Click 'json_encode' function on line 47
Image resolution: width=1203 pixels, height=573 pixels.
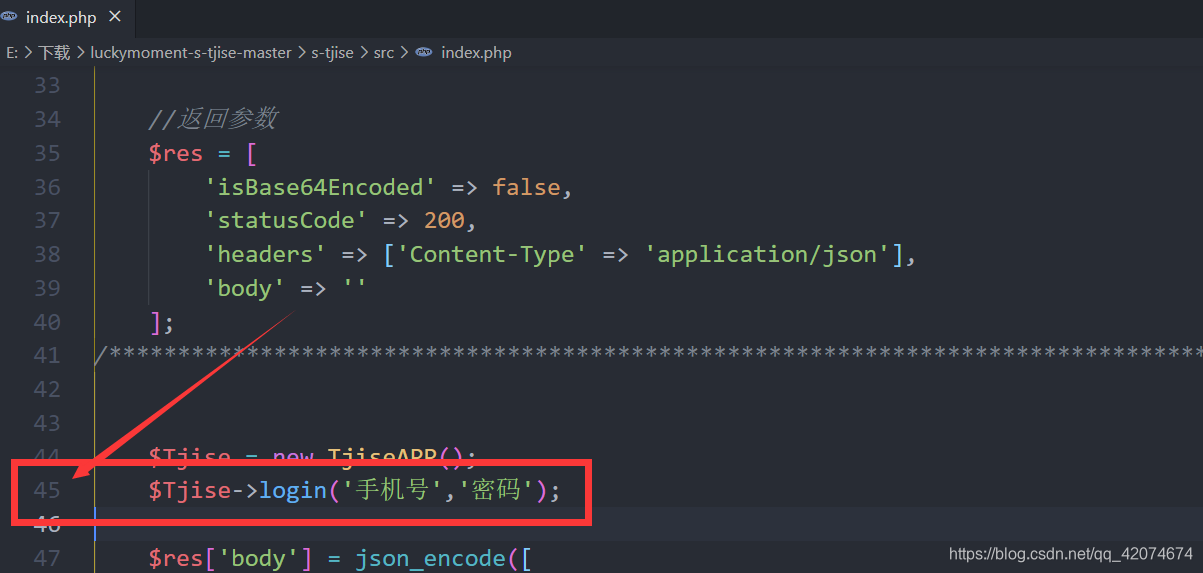[430, 558]
